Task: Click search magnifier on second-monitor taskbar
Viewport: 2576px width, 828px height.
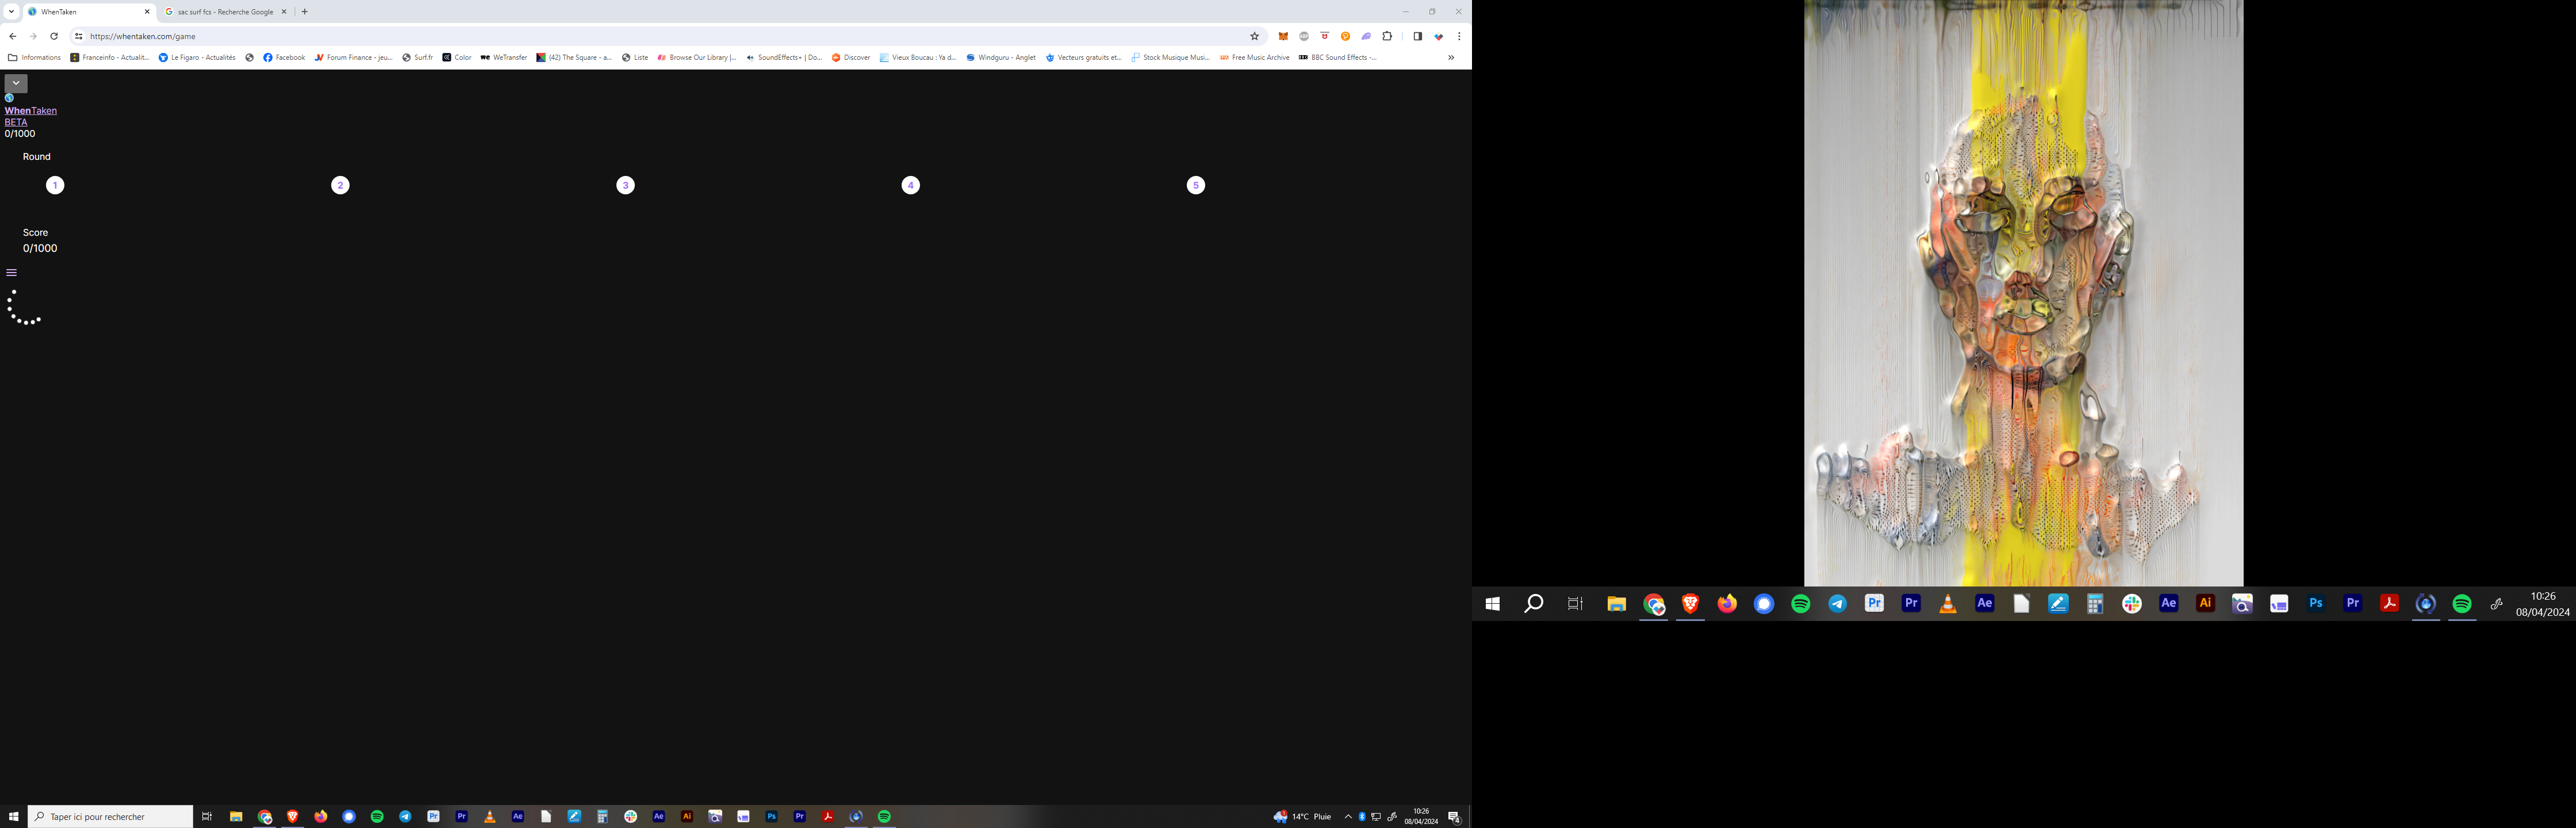Action: pyautogui.click(x=1533, y=603)
